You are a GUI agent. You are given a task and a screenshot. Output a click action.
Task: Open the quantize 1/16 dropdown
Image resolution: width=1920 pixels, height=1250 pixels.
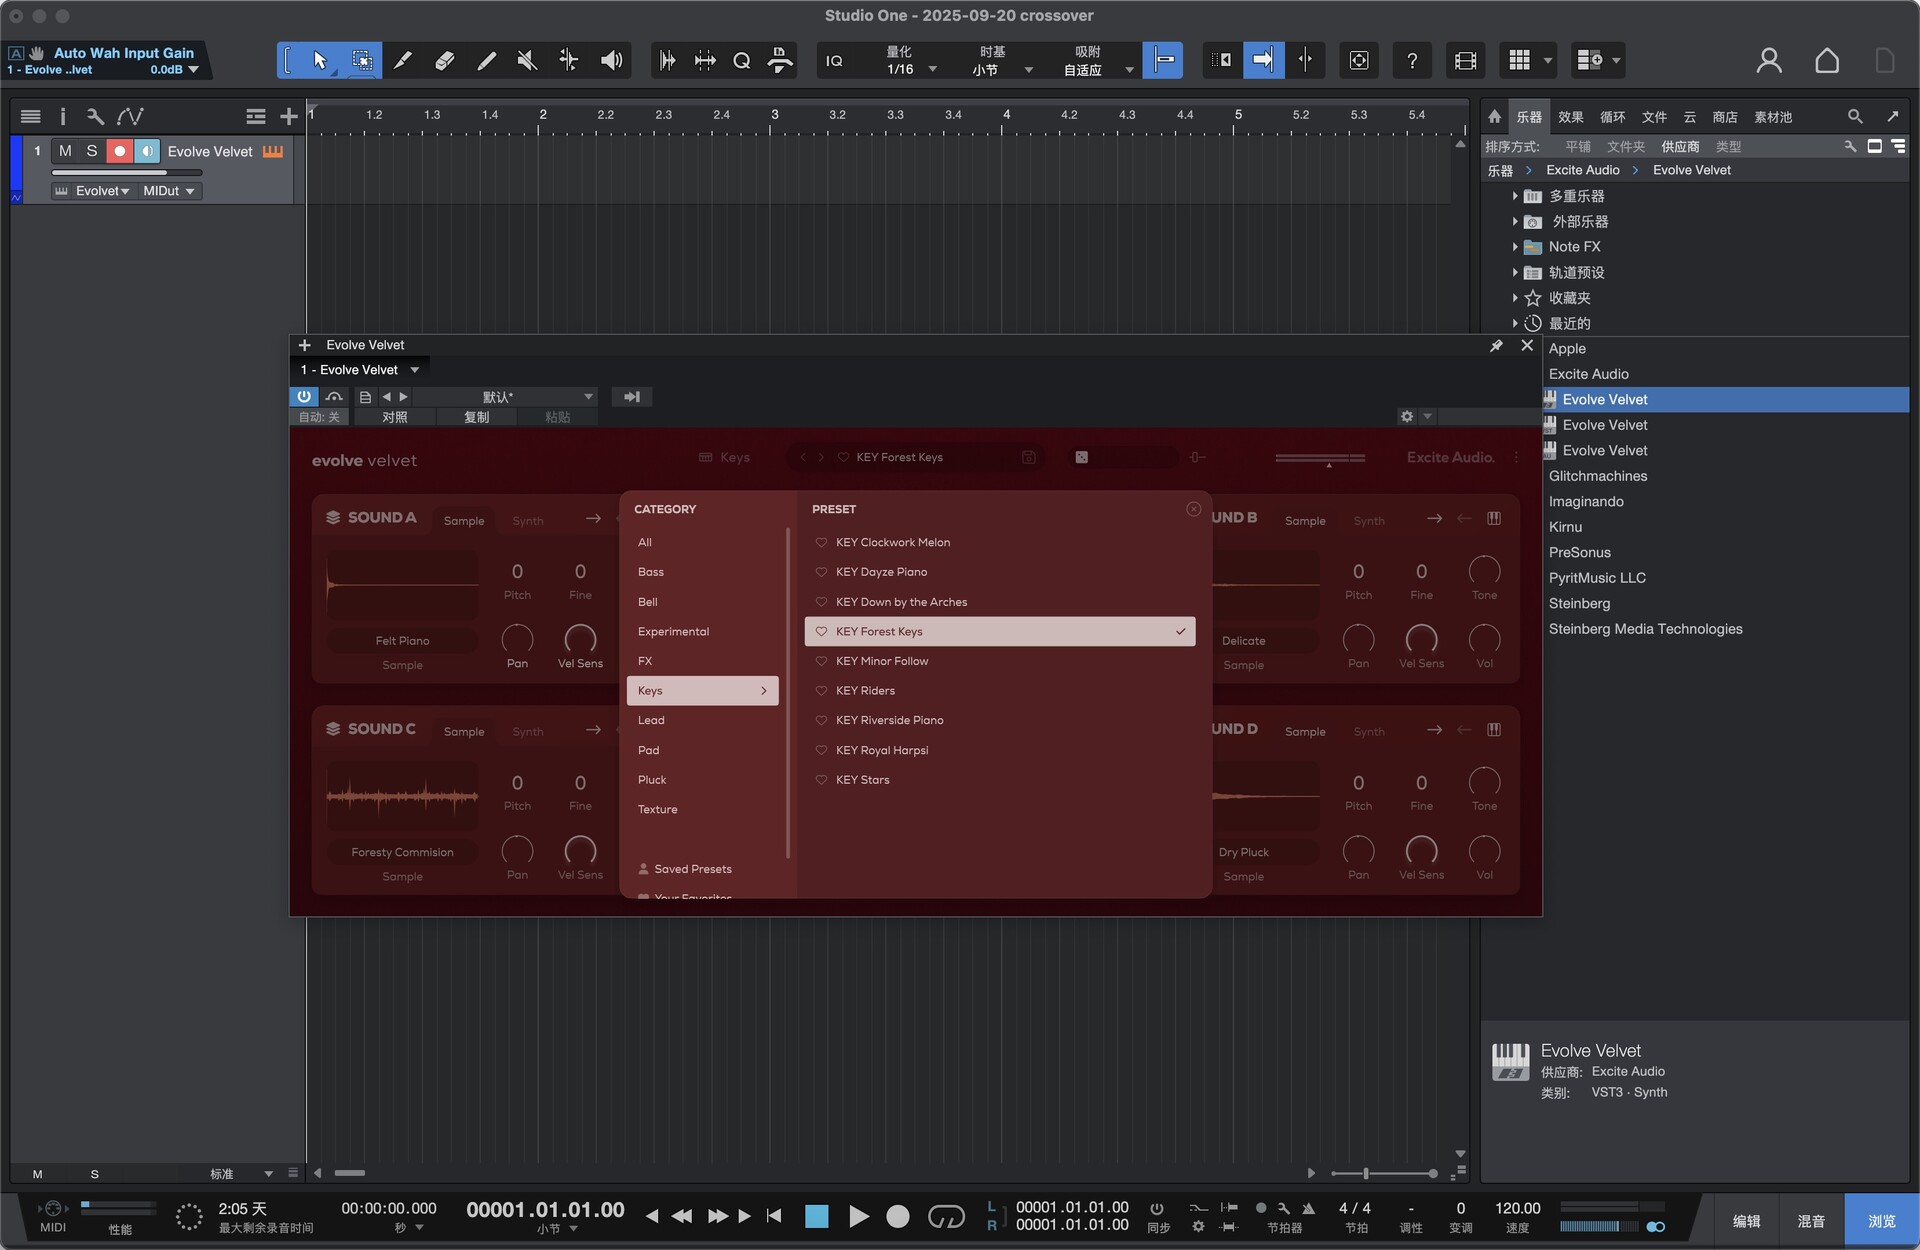pos(911,69)
